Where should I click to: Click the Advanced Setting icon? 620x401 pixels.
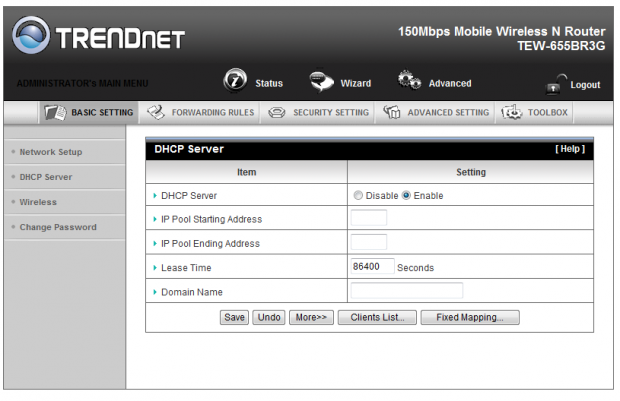click(391, 112)
